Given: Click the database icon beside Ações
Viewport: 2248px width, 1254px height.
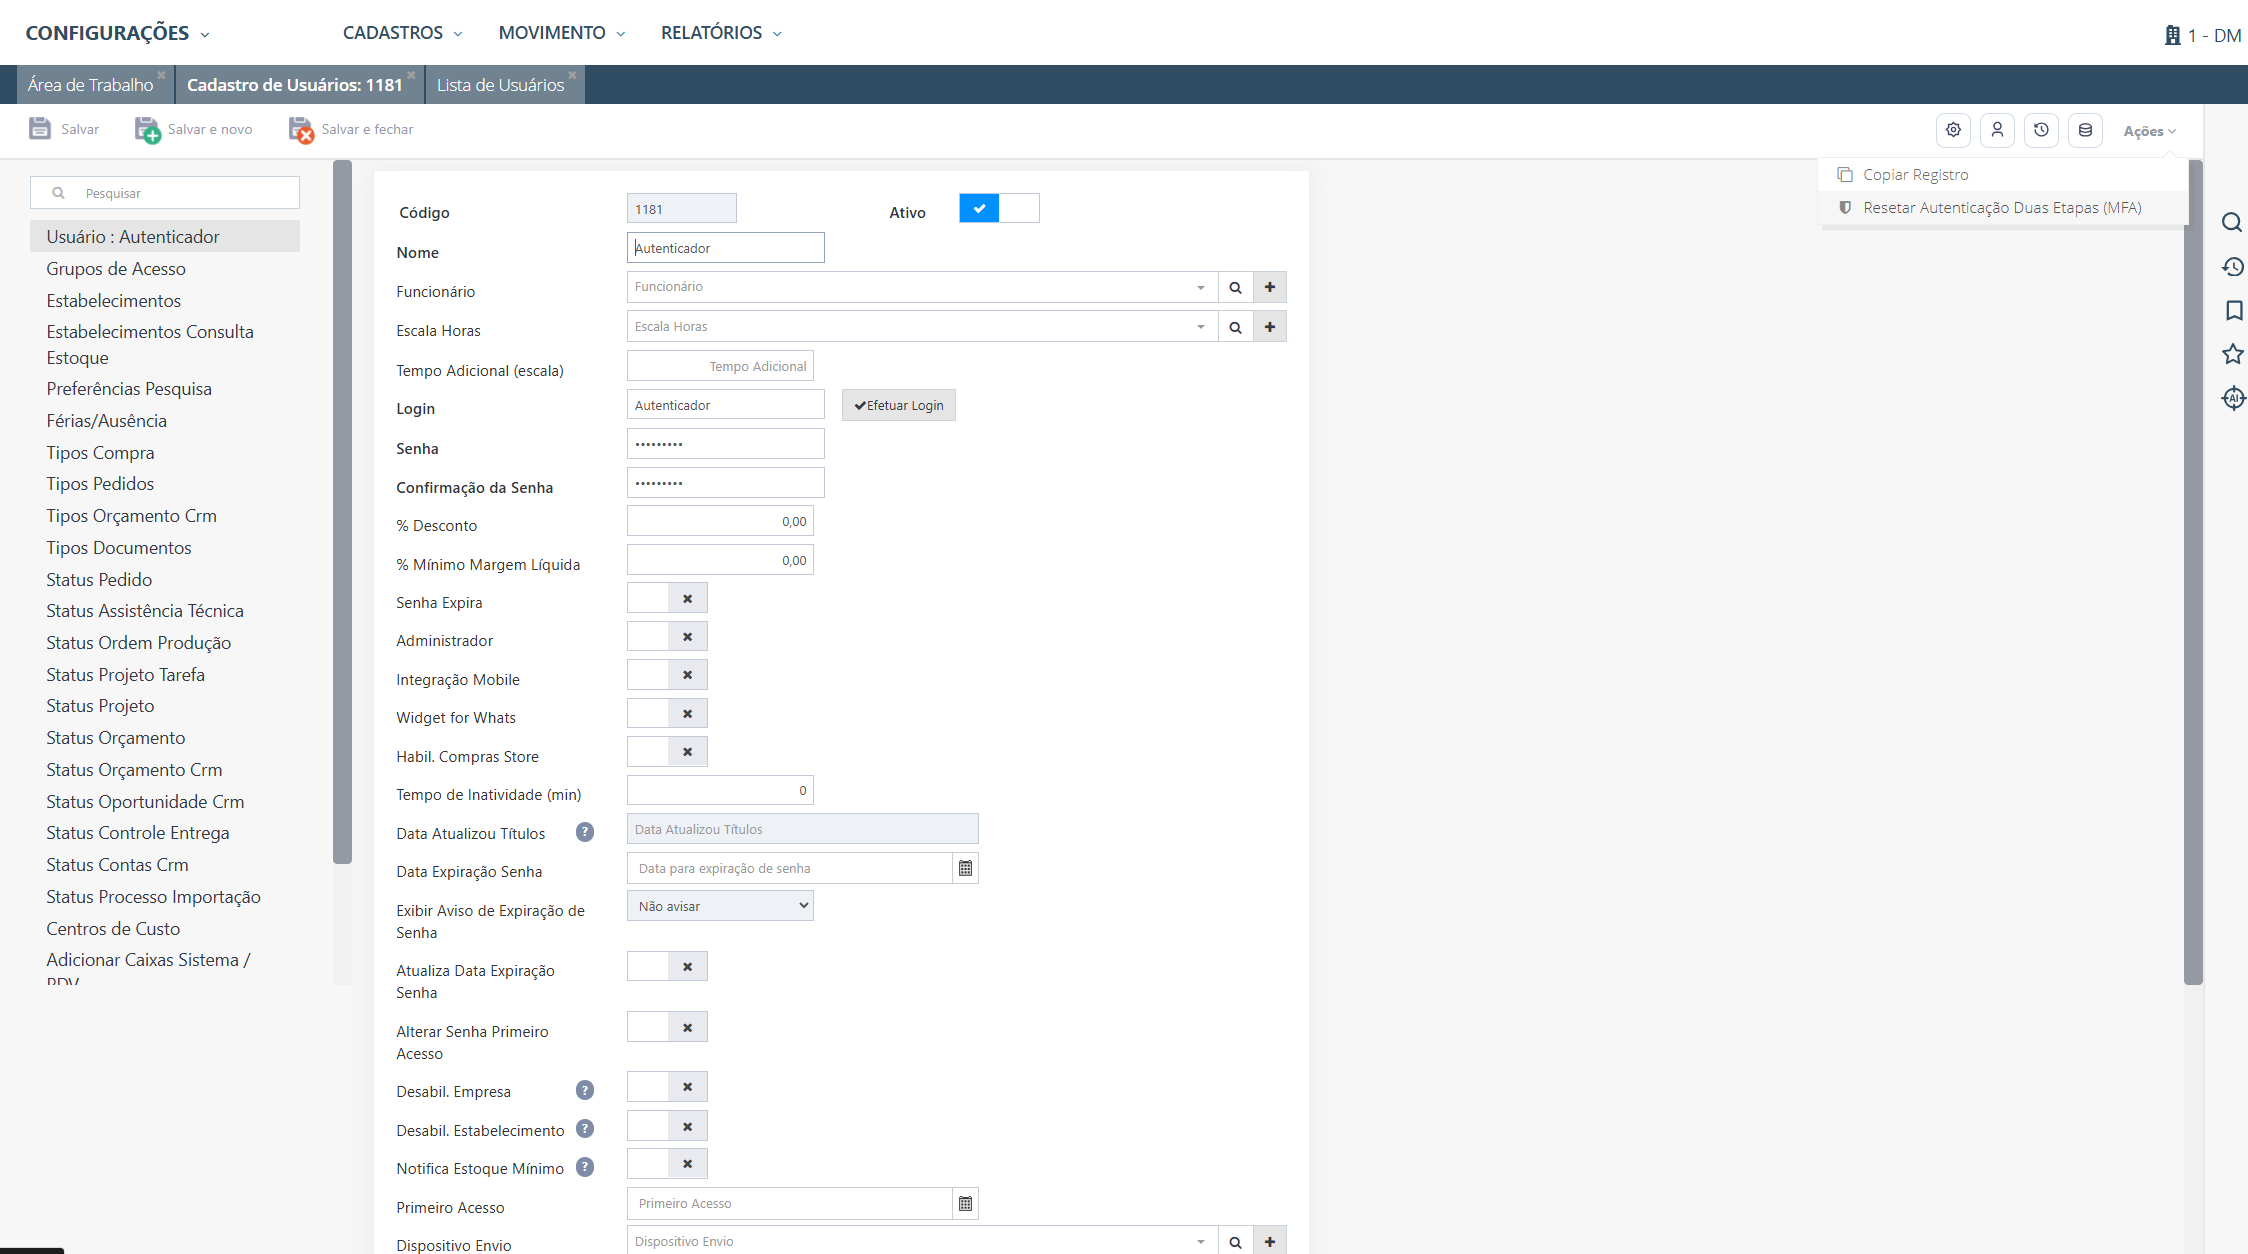Looking at the screenshot, I should coord(2085,130).
